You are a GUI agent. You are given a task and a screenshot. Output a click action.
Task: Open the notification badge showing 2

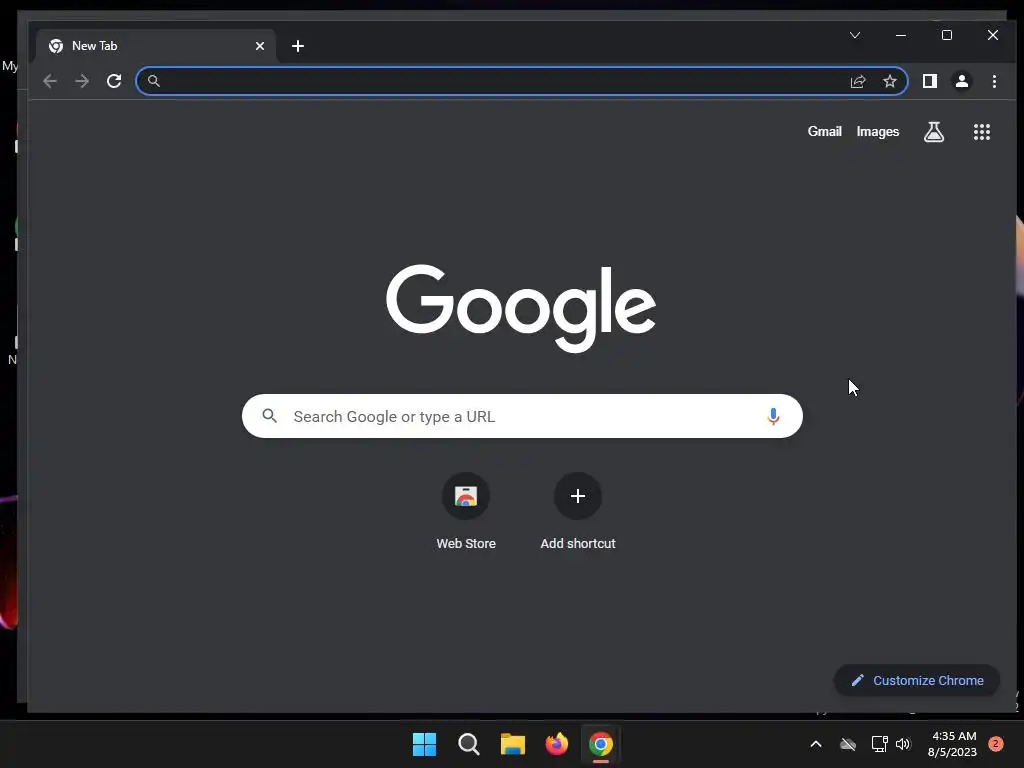[995, 744]
